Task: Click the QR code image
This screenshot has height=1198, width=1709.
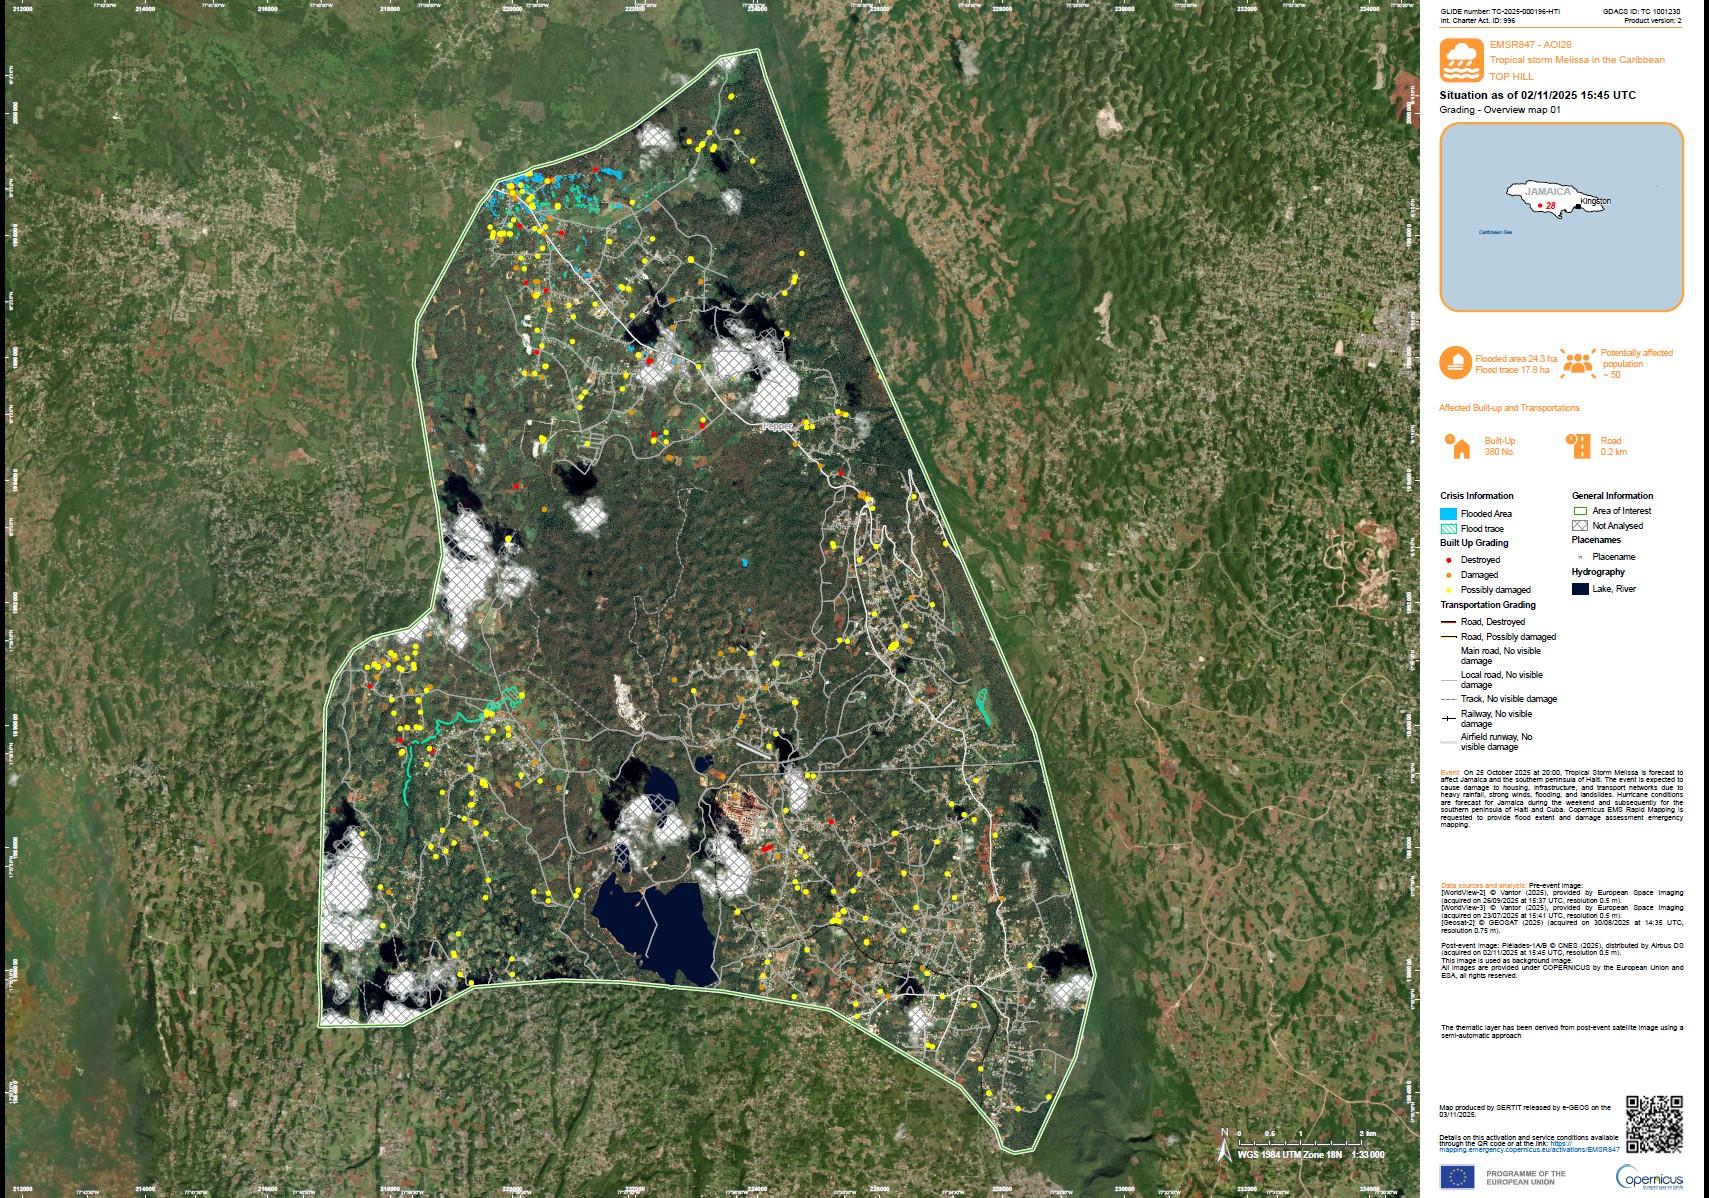Action: pos(1654,1123)
